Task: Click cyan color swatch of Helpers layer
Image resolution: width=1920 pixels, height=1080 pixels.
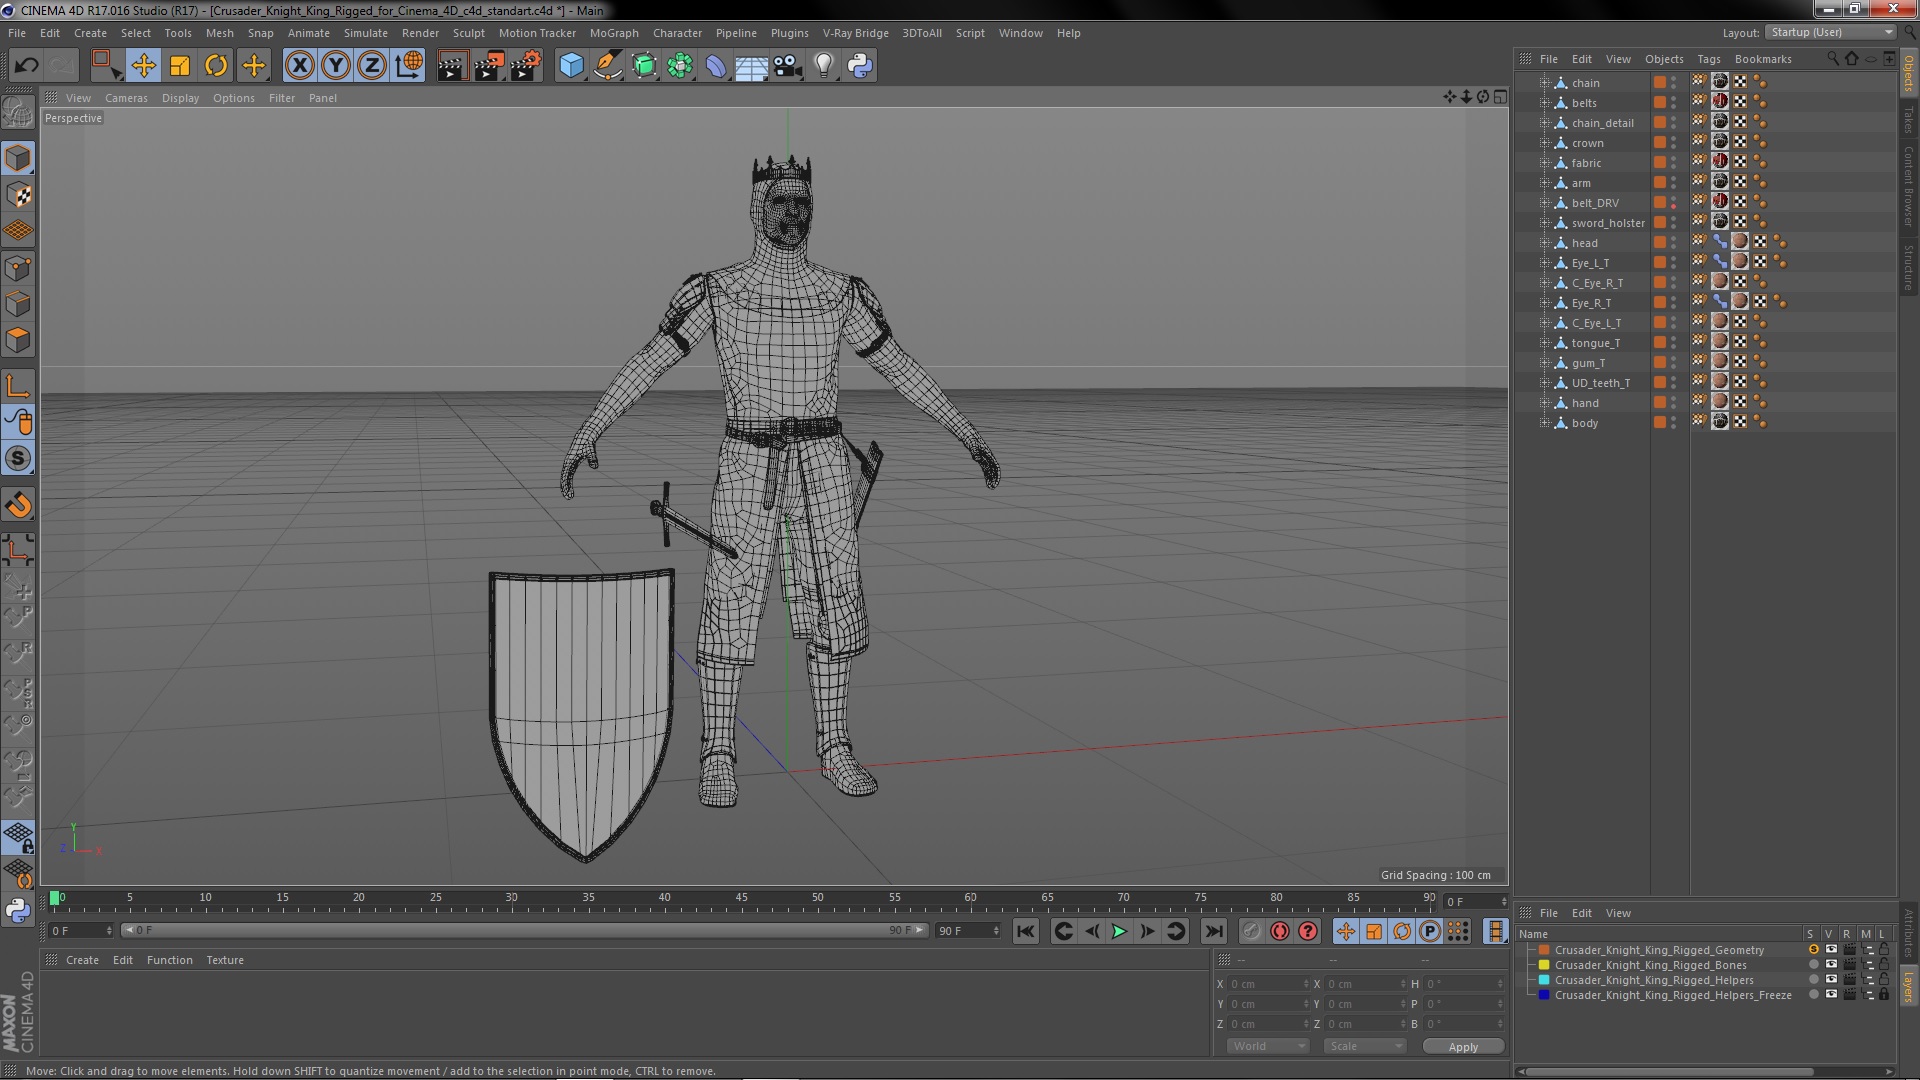Action: point(1544,980)
